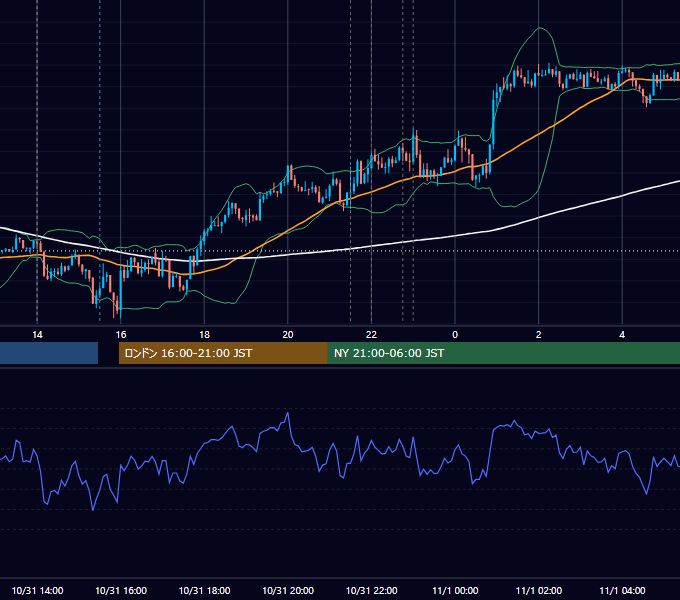The width and height of the screenshot is (680, 600).
Task: Click the hour 22 axis label
Action: pyautogui.click(x=371, y=334)
